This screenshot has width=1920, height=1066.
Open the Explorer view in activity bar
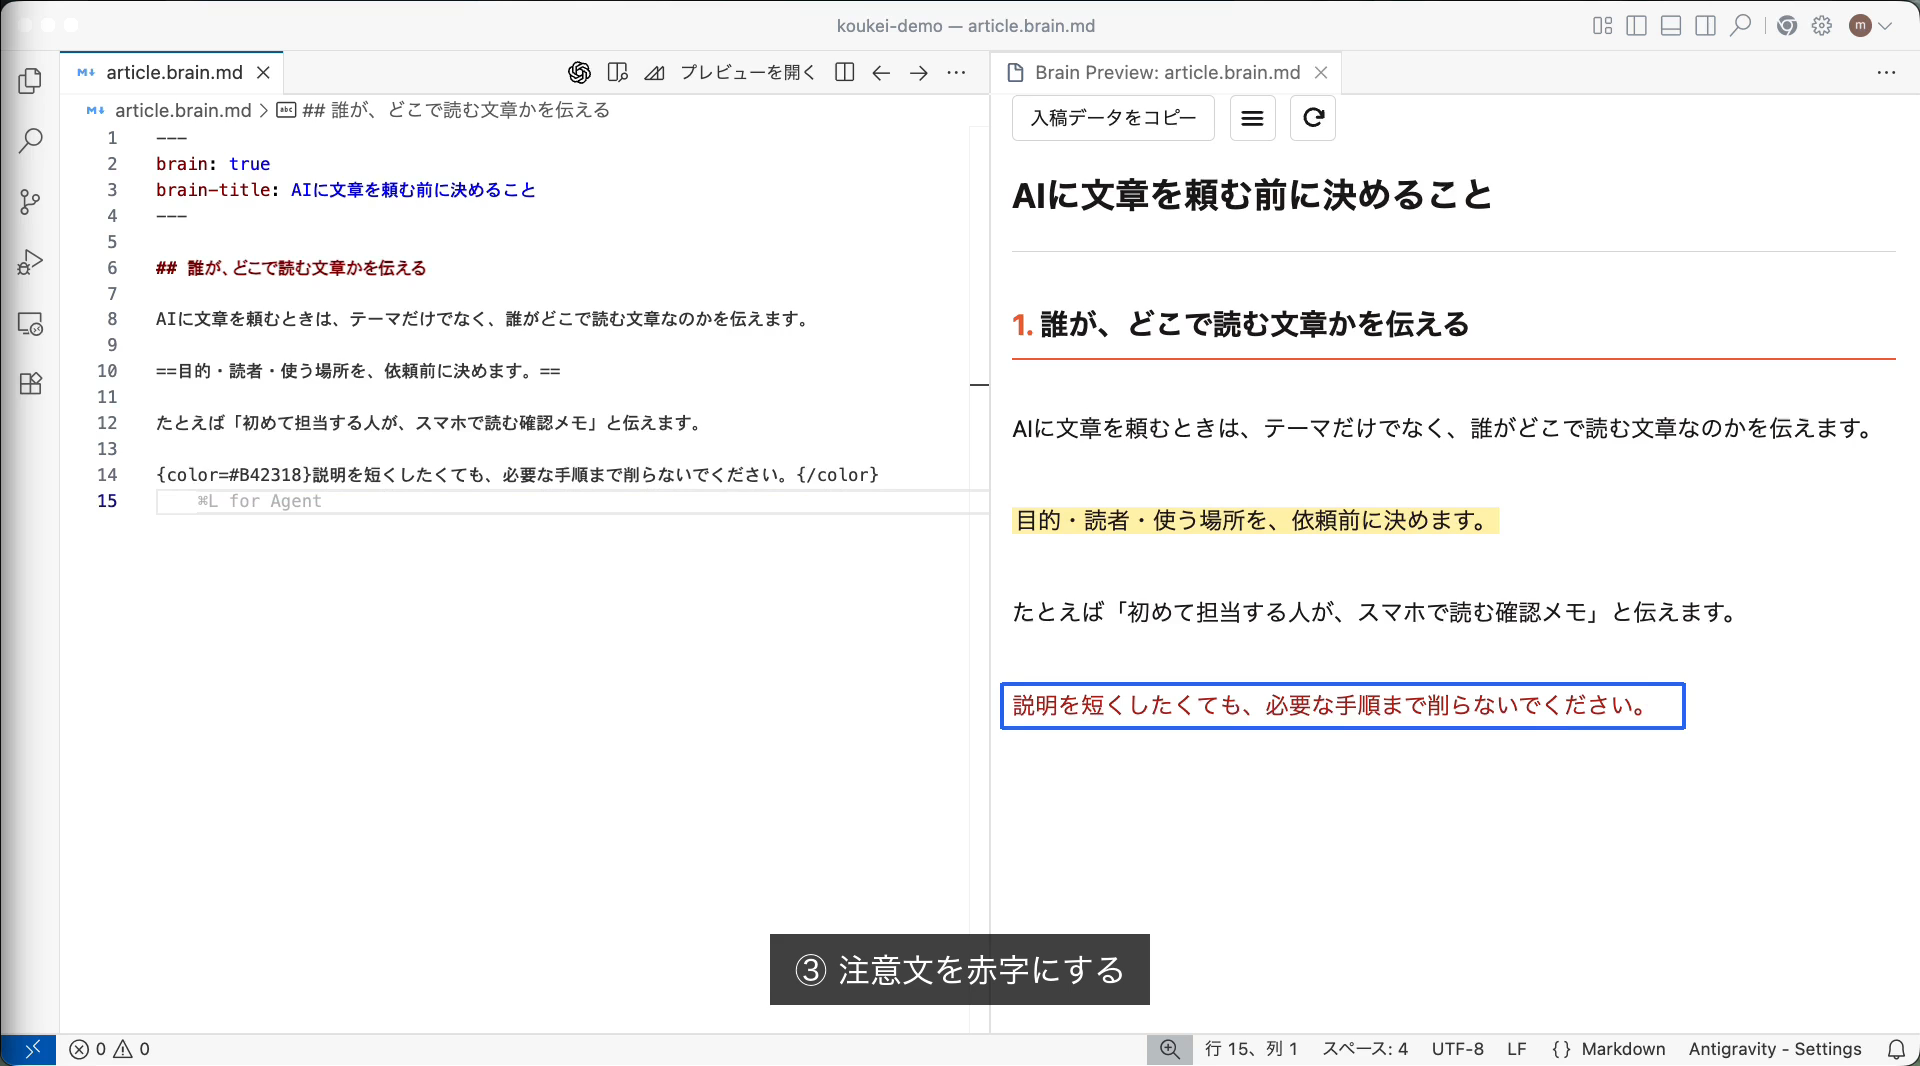point(30,80)
